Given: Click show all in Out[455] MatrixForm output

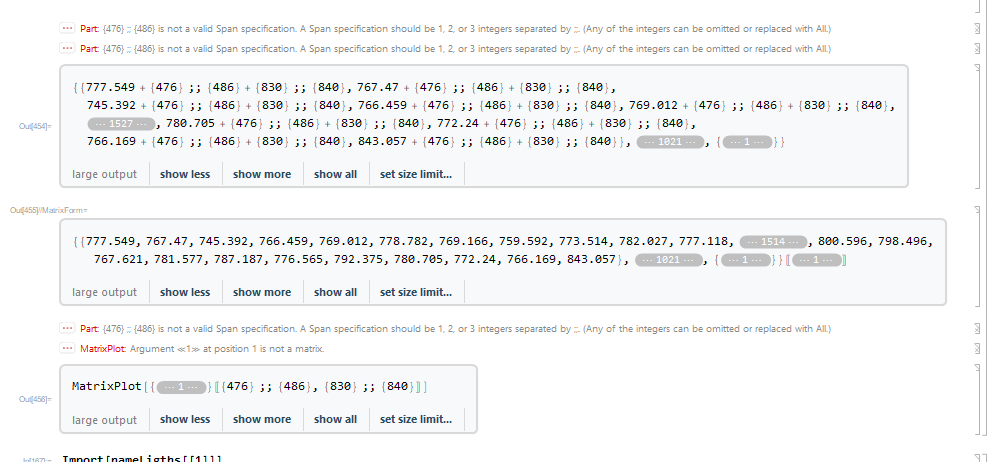Looking at the screenshot, I should pos(335,292).
